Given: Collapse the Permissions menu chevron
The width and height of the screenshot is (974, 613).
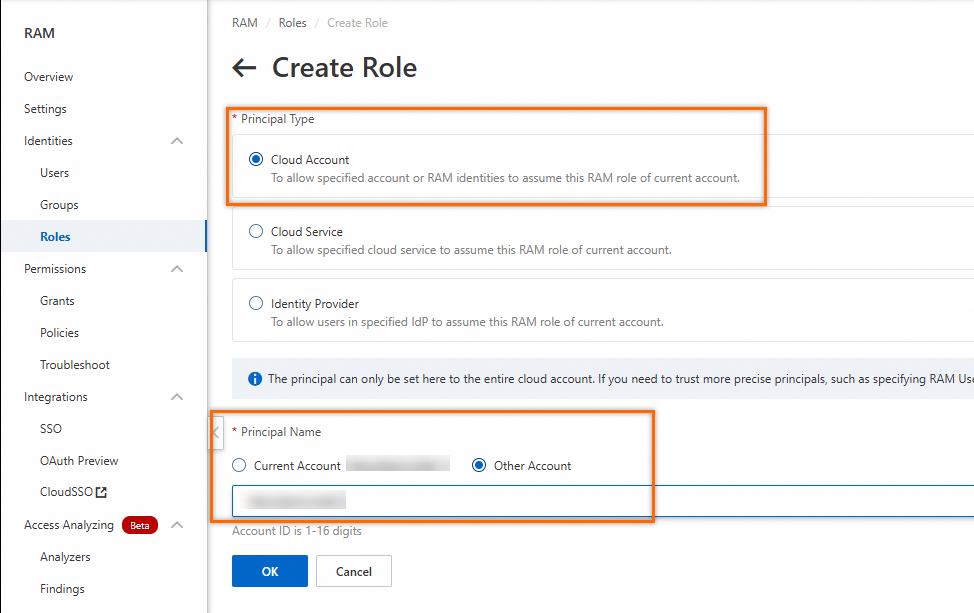Looking at the screenshot, I should 177,269.
